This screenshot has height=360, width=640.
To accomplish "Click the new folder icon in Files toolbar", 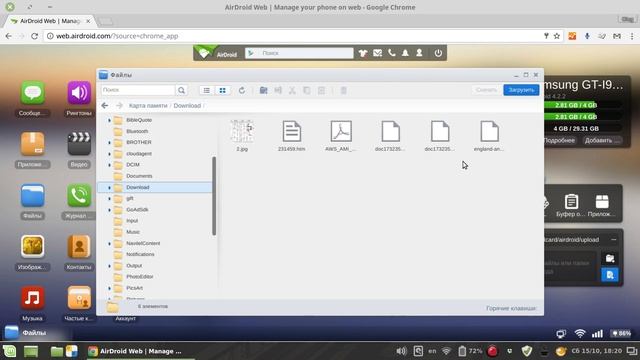I will [264, 90].
